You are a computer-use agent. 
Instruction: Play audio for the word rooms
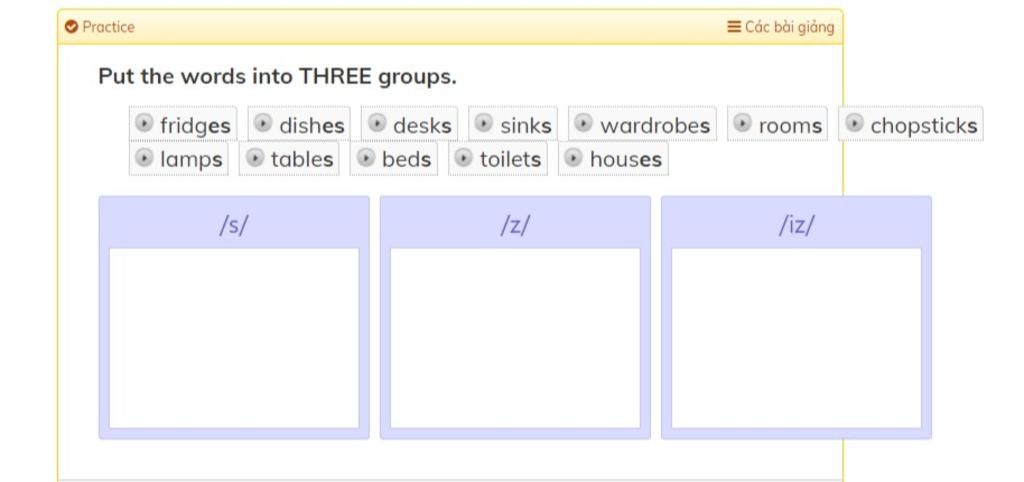coord(742,123)
